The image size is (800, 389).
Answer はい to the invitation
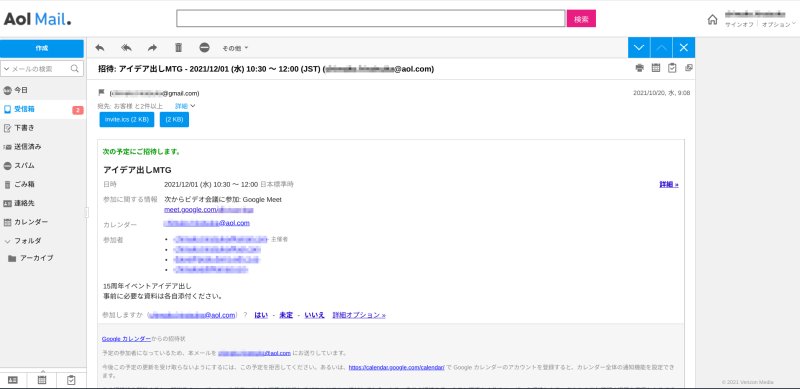[x=261, y=315]
